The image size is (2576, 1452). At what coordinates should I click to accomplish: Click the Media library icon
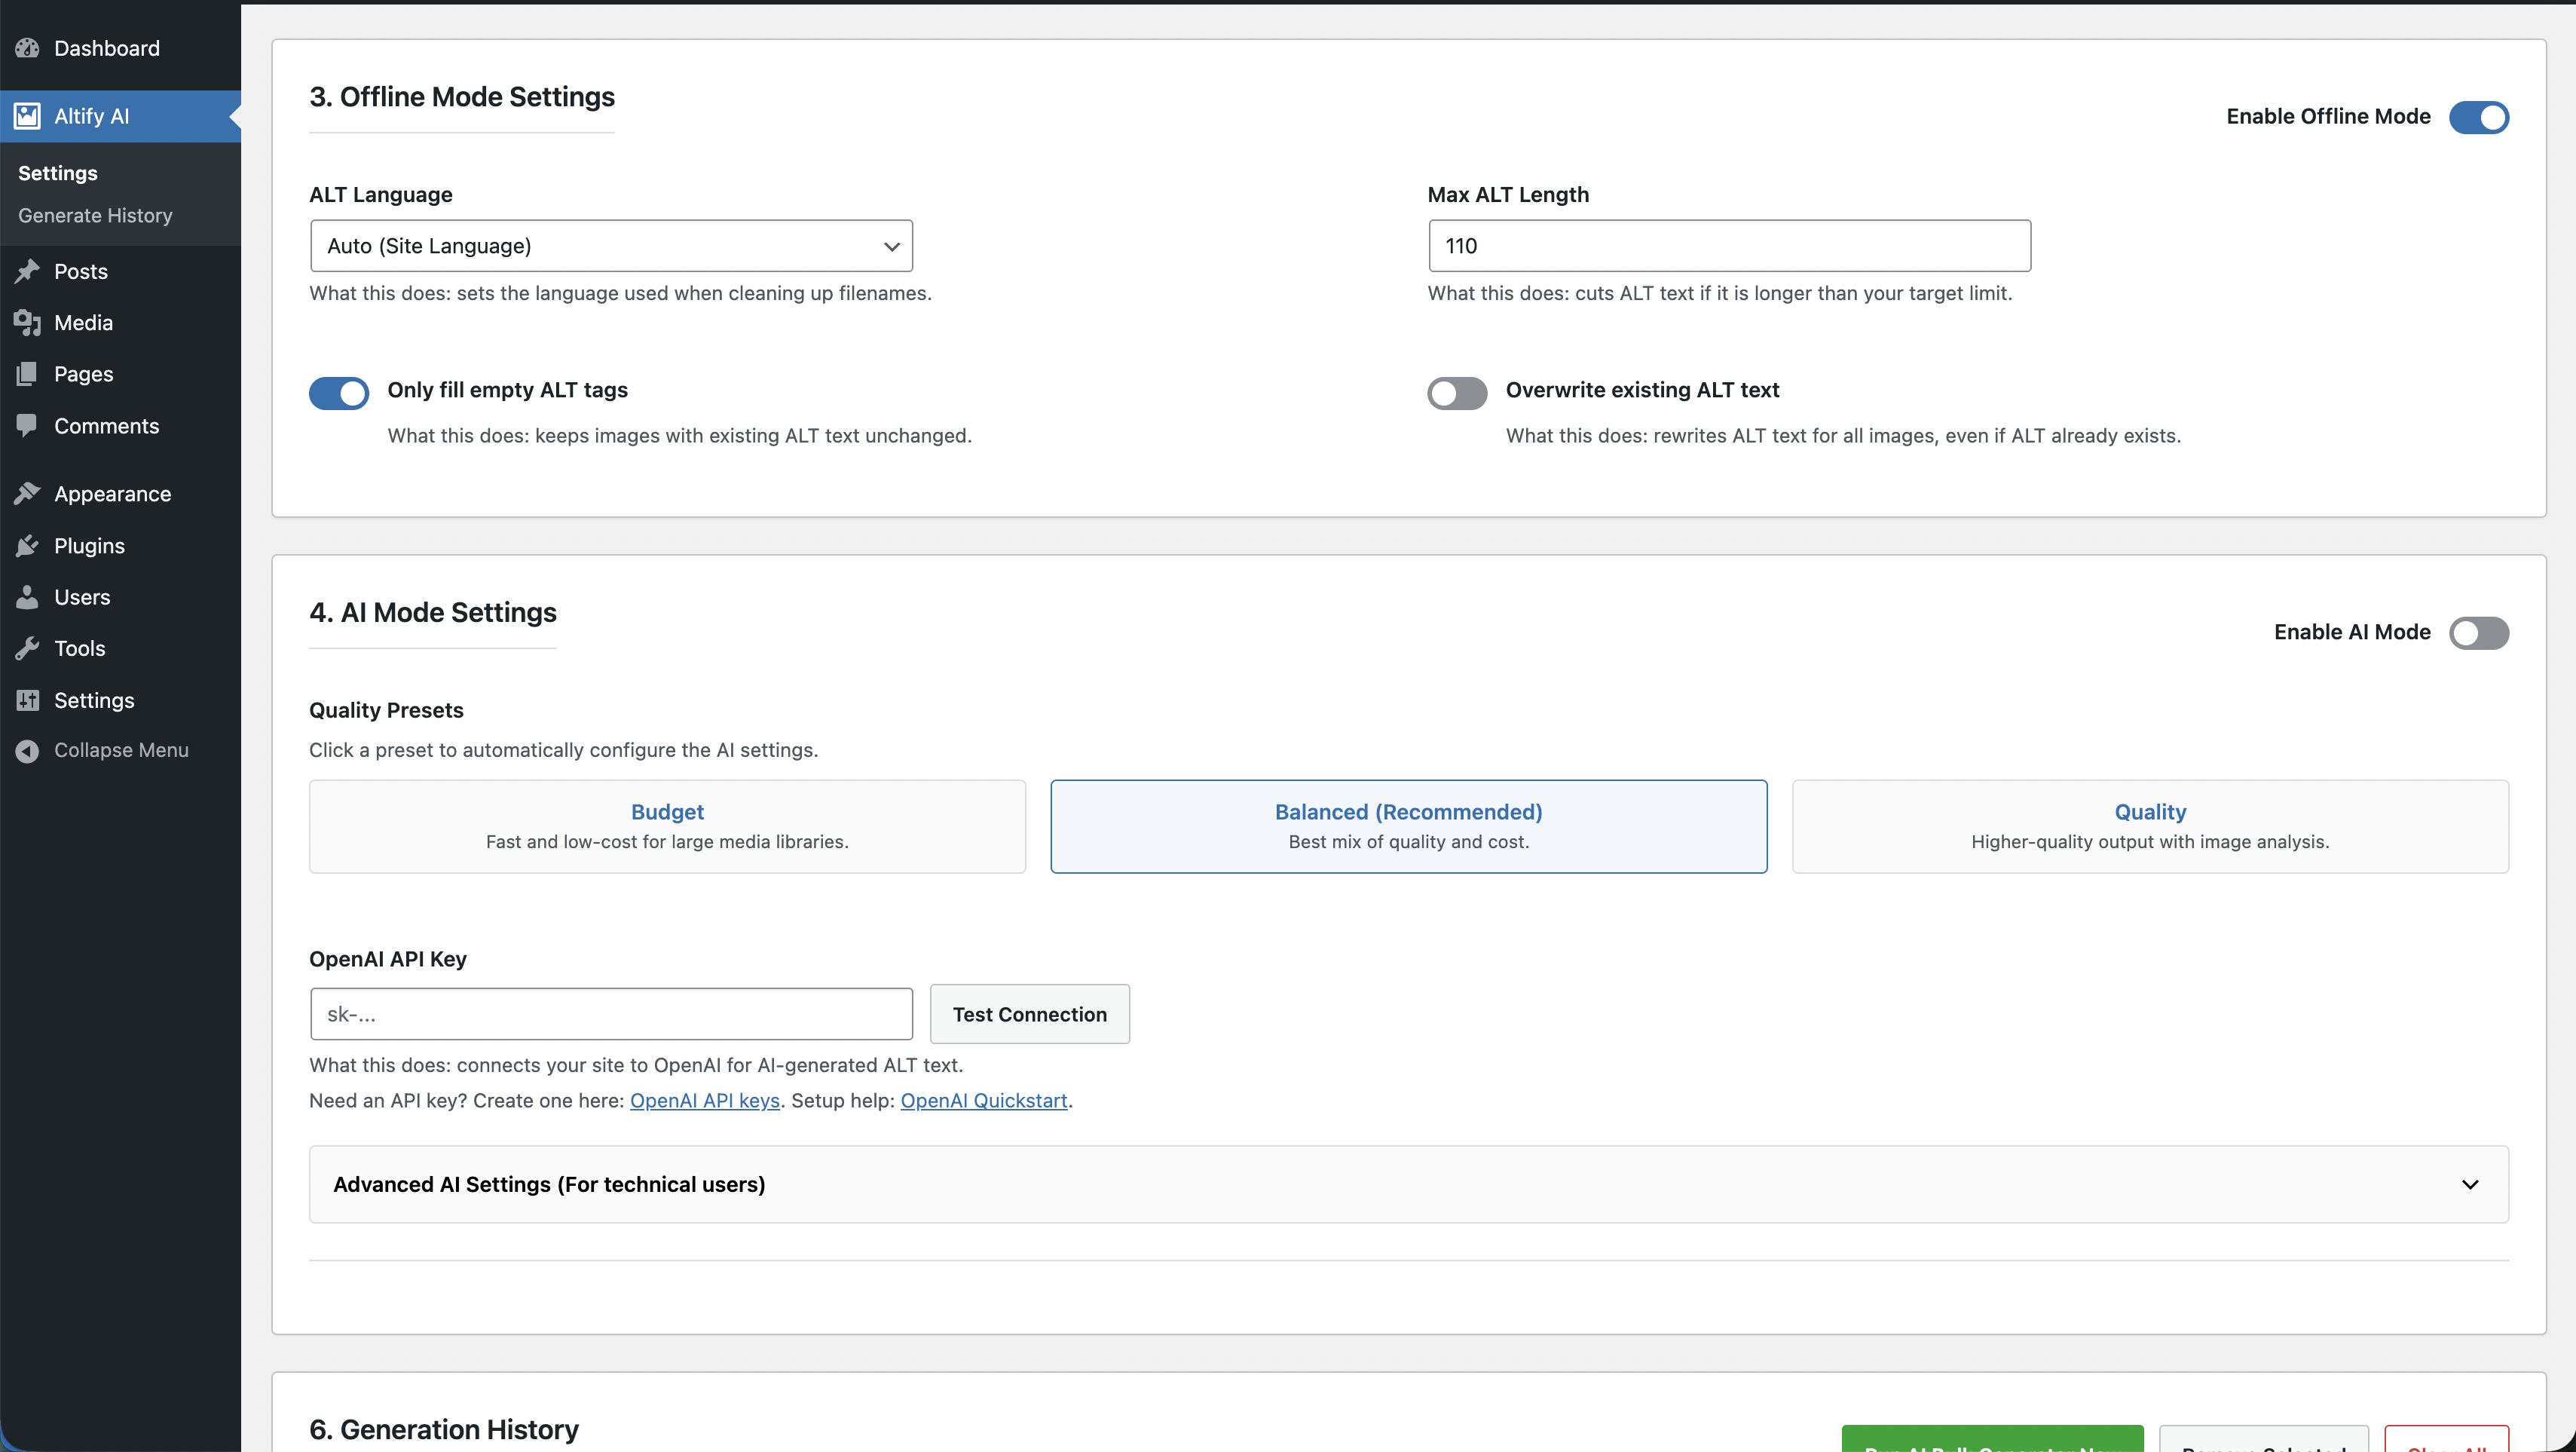click(x=27, y=322)
